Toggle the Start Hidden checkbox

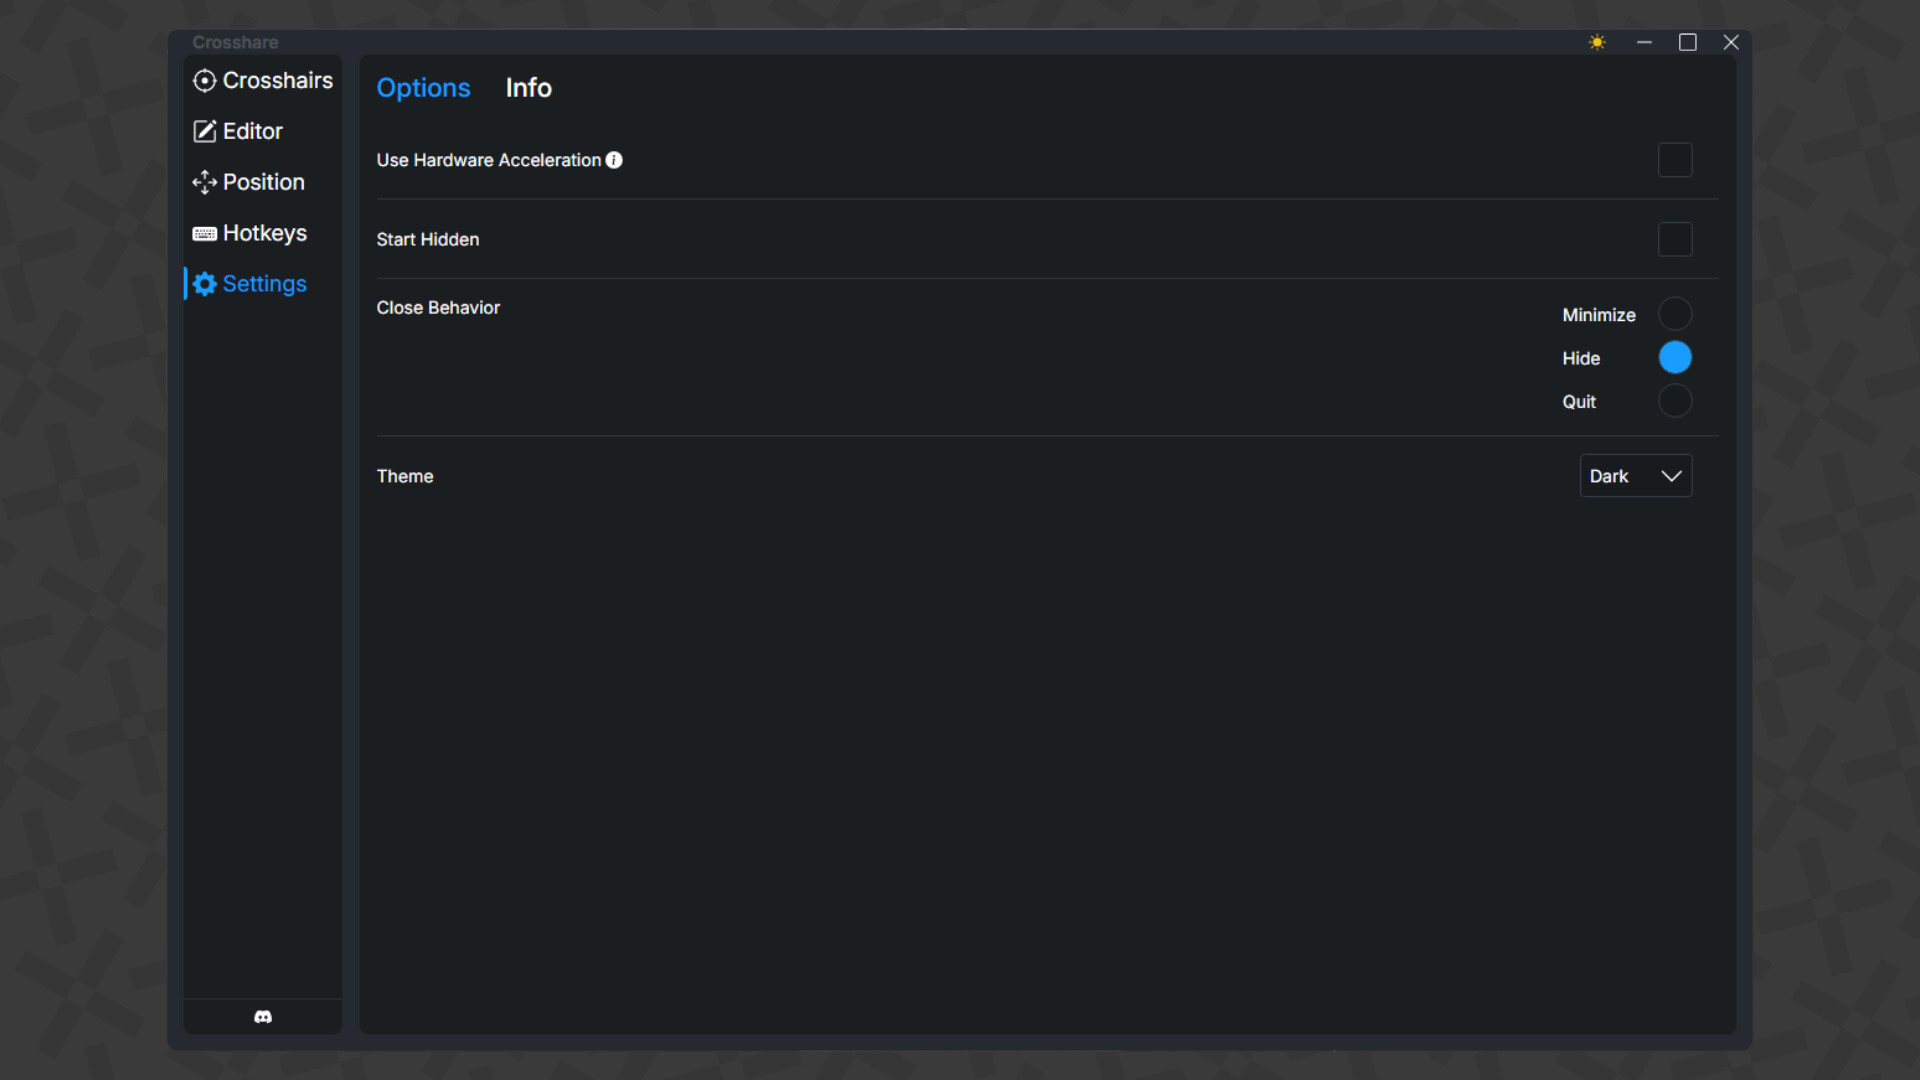(x=1675, y=239)
